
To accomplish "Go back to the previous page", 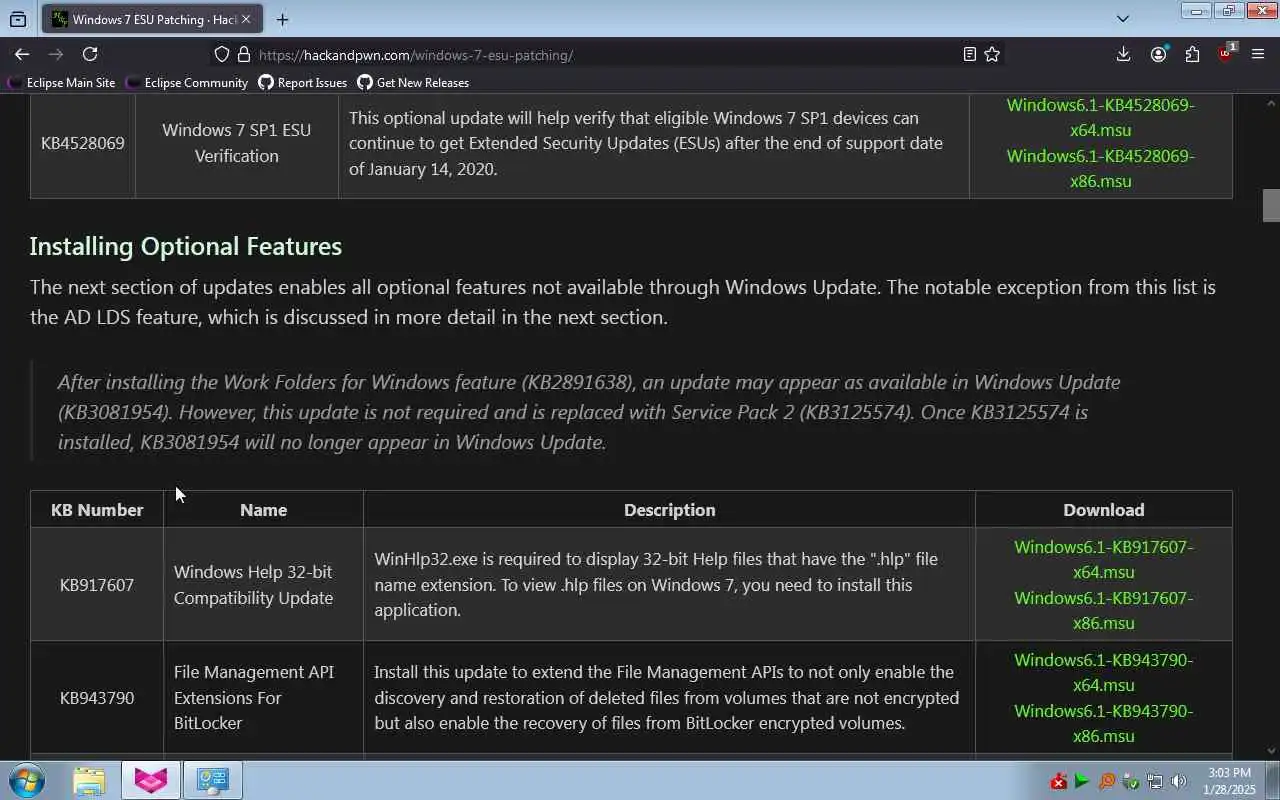I will coord(22,54).
